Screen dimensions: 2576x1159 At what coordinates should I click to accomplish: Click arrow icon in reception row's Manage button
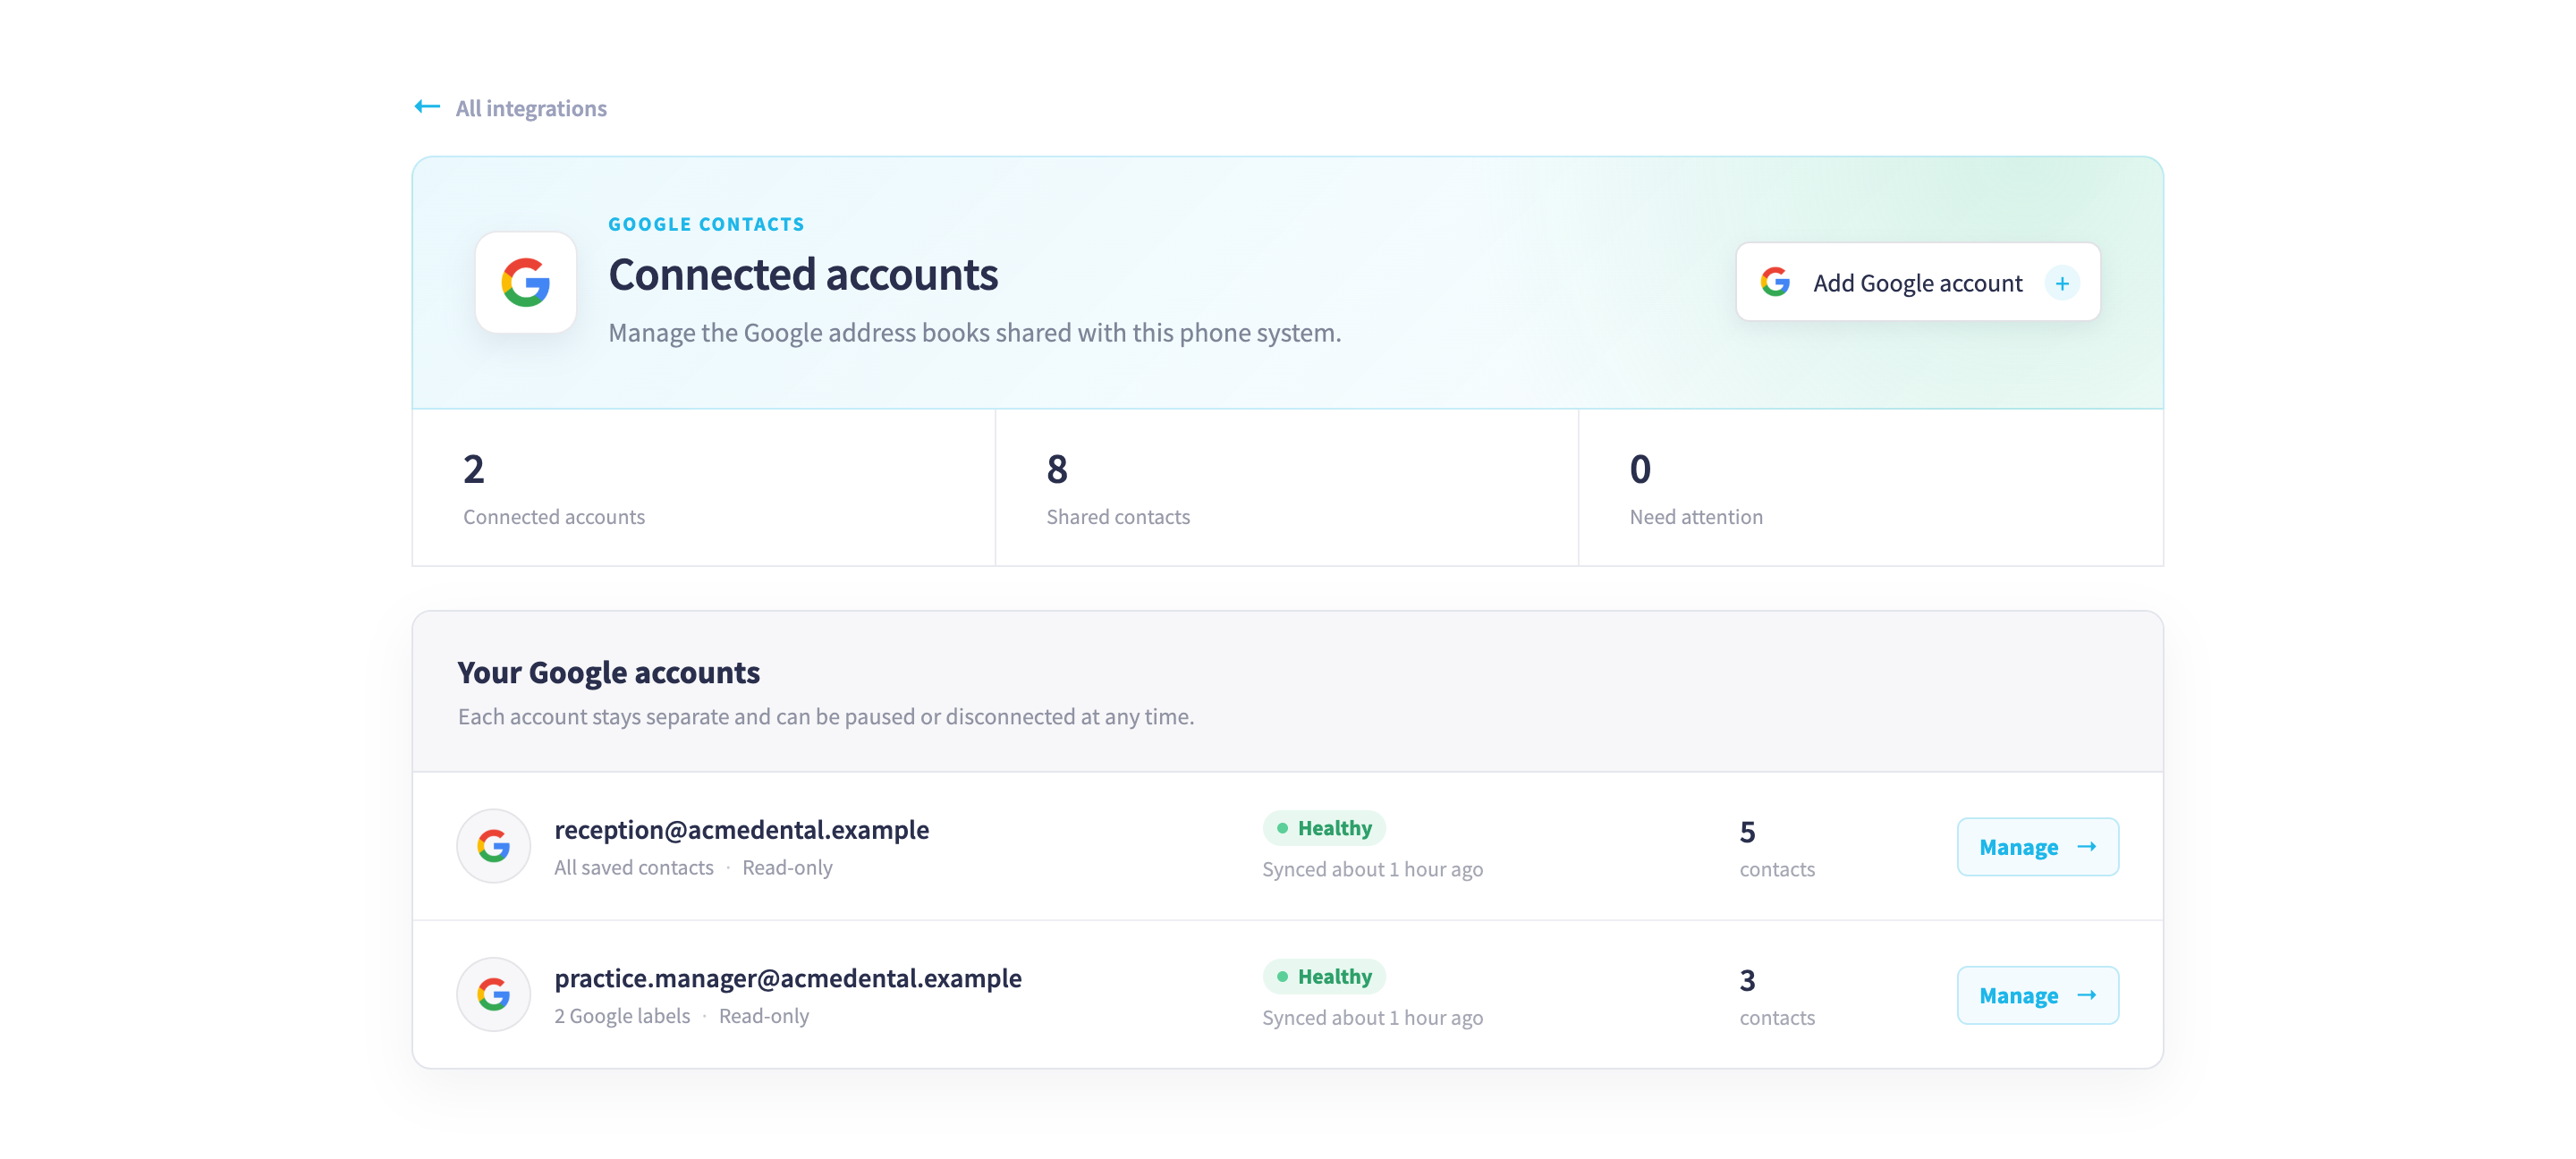(x=2086, y=846)
